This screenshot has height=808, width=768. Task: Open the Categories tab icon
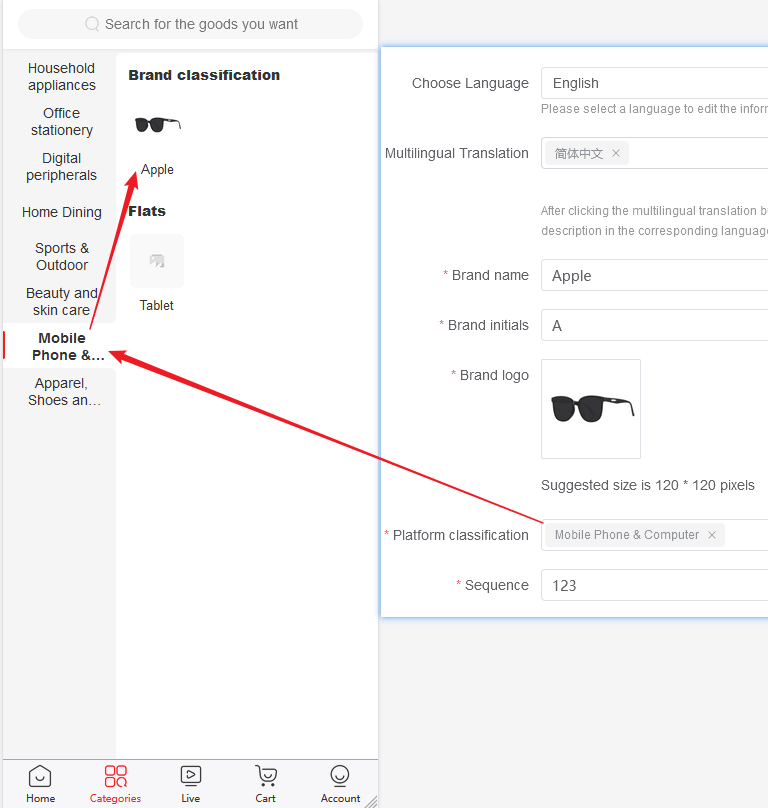click(x=115, y=776)
